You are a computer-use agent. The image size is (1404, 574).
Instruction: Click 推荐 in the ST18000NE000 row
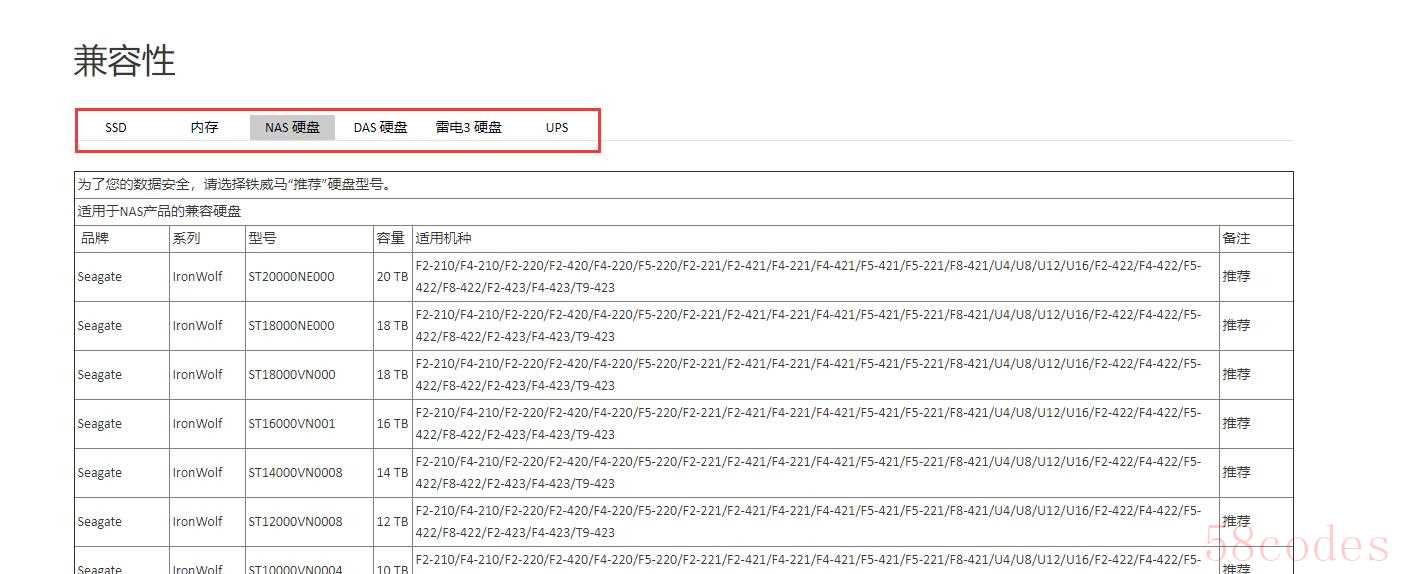[1236, 325]
